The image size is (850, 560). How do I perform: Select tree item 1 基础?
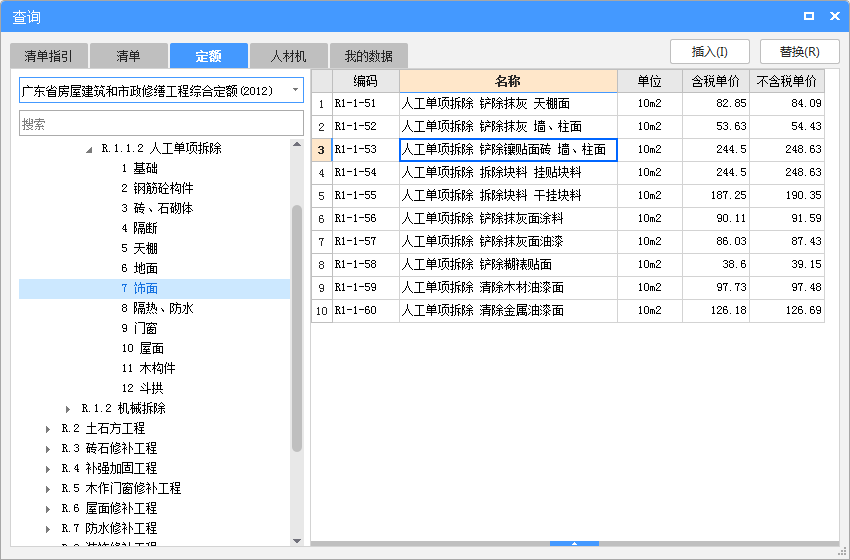point(139,169)
